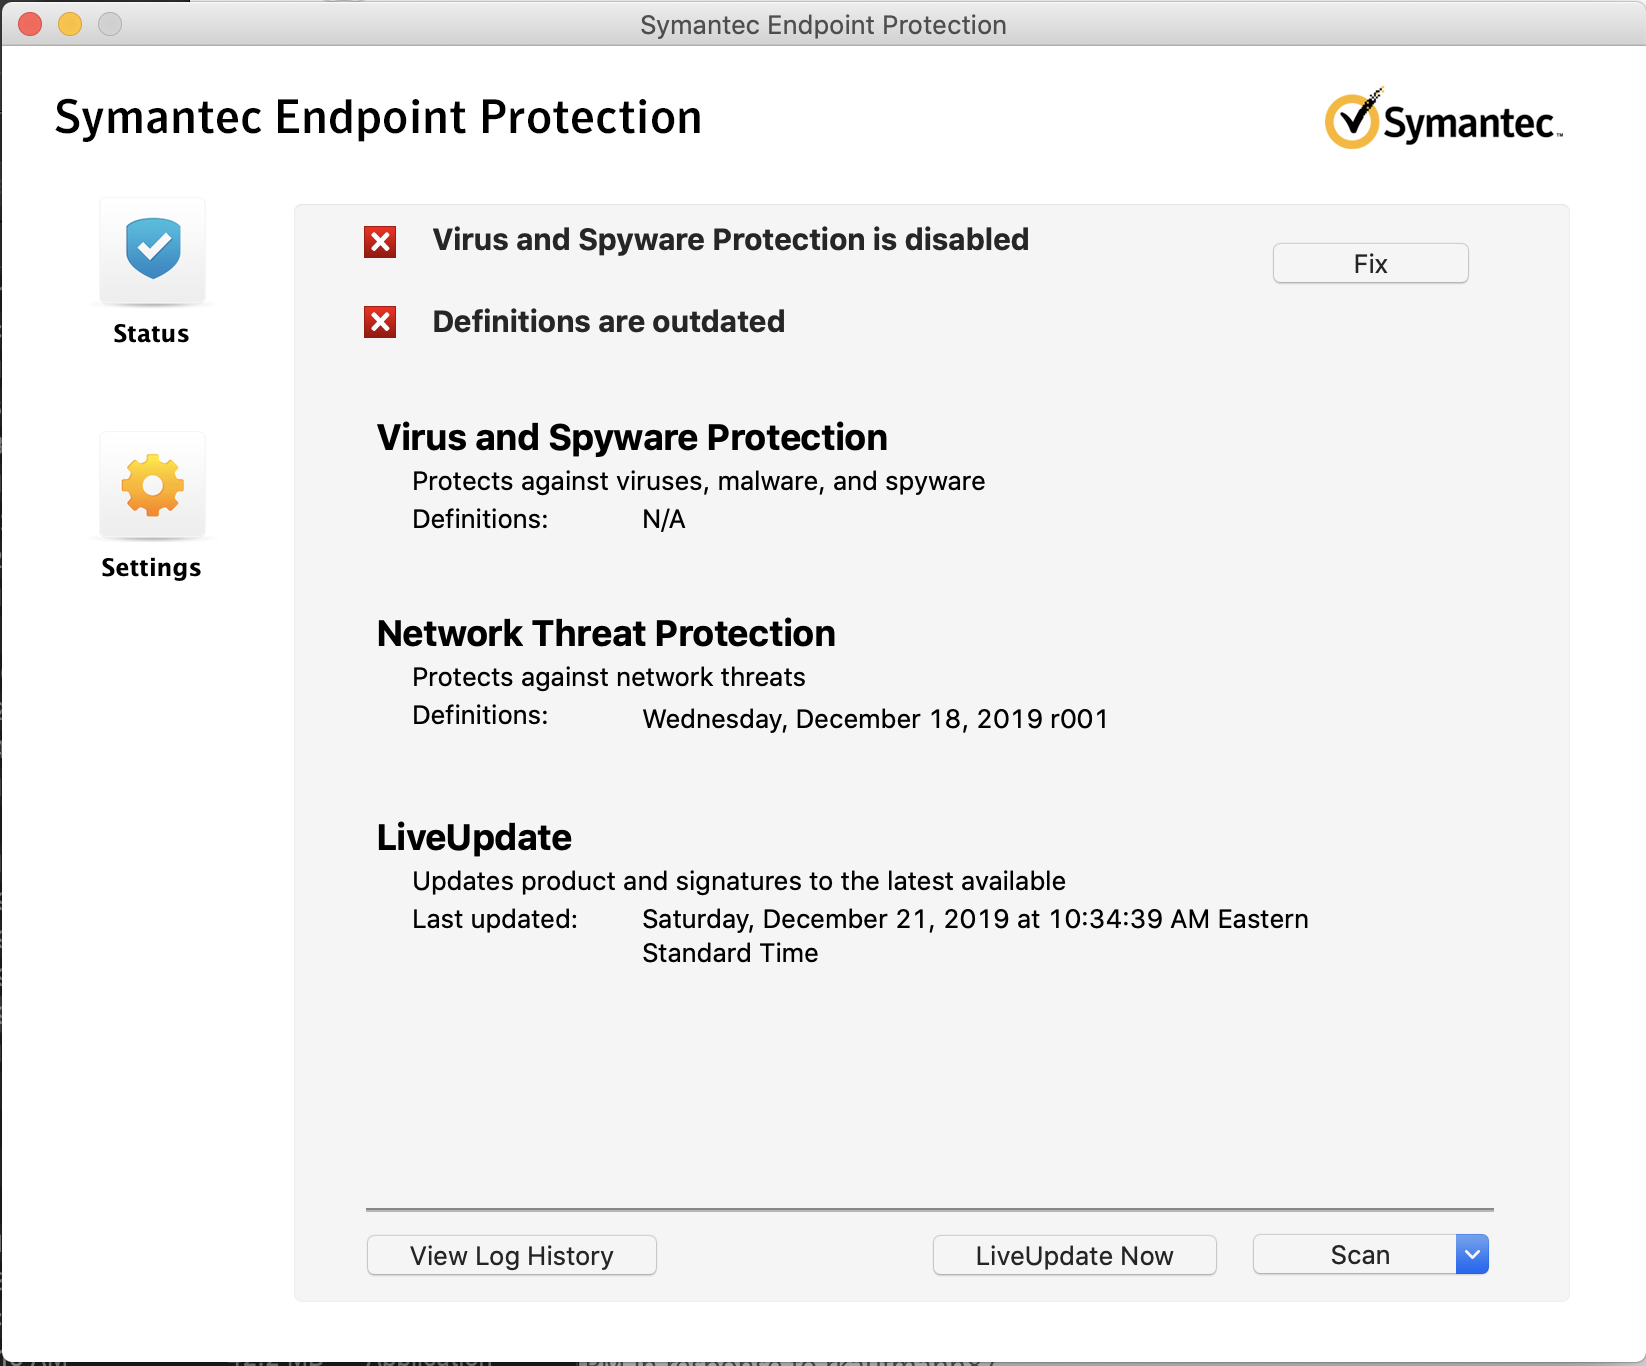
Task: Click the window title bar text
Action: pyautogui.click(x=823, y=25)
